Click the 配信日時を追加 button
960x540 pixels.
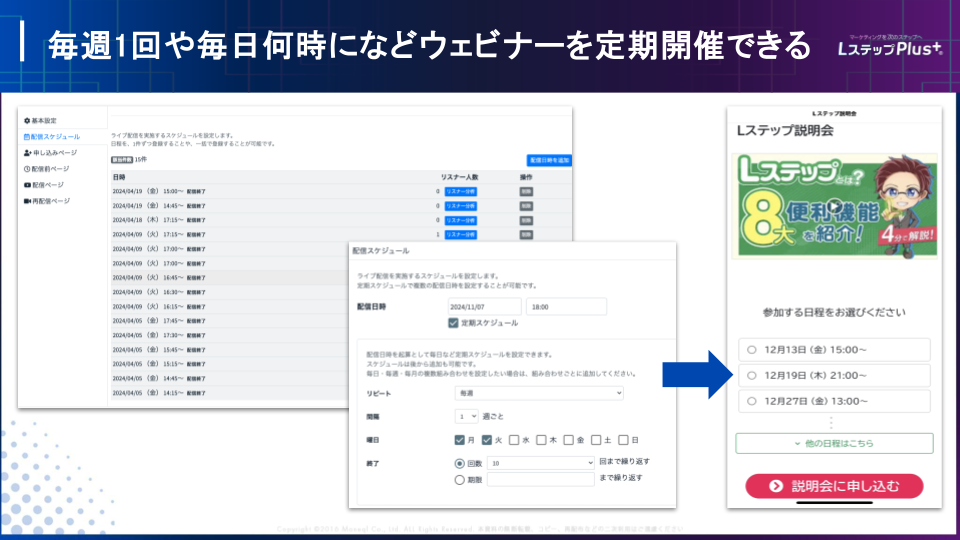pyautogui.click(x=549, y=160)
